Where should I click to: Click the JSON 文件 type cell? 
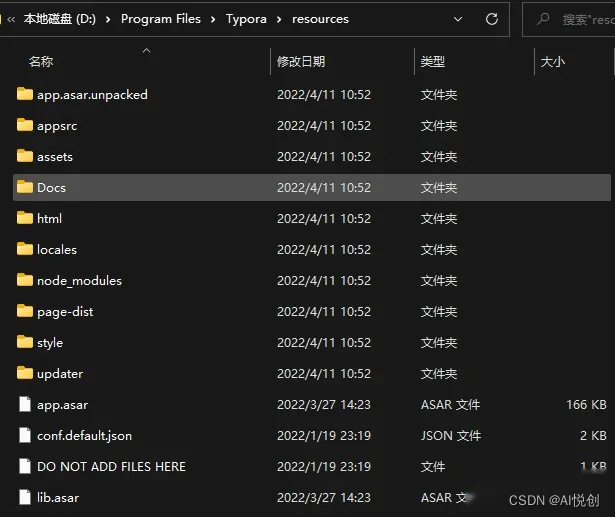tap(451, 435)
